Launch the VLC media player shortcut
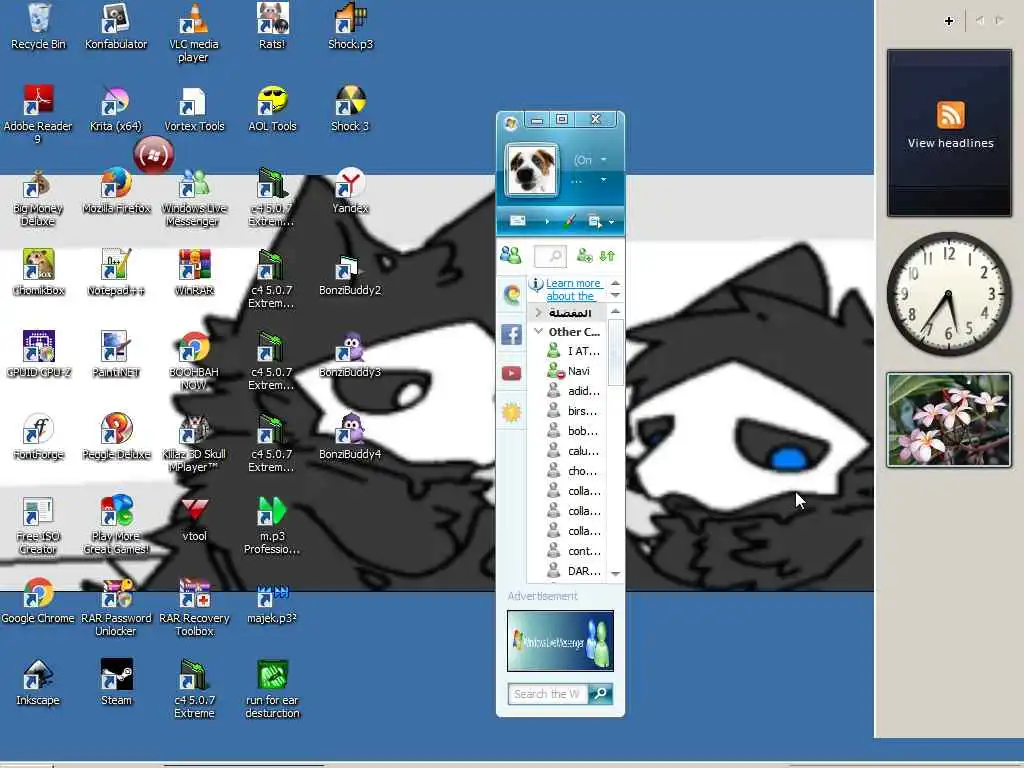The width and height of the screenshot is (1024, 768). point(193,33)
